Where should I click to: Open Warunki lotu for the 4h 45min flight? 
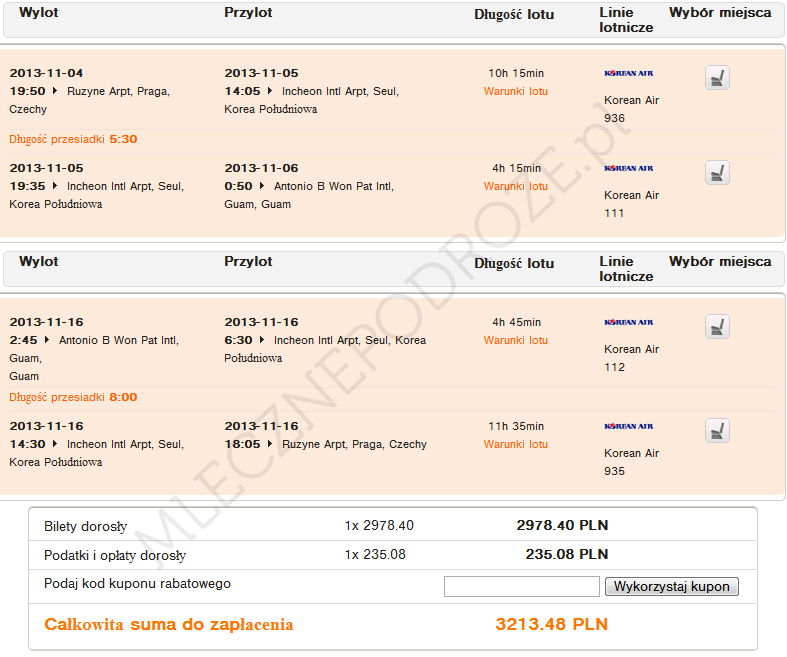(515, 340)
